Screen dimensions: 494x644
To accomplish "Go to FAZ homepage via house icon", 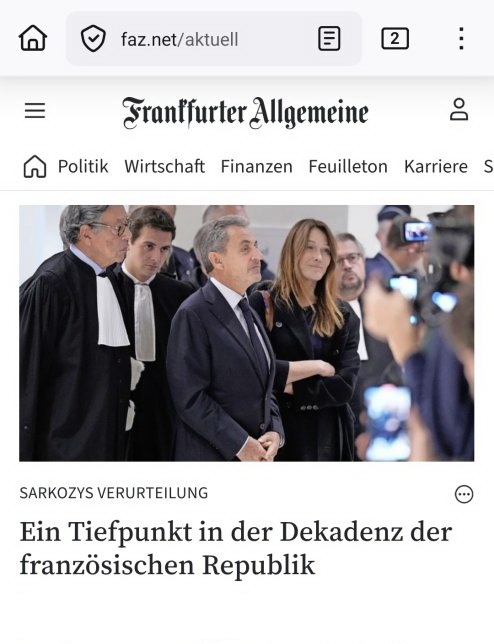I will [35, 166].
